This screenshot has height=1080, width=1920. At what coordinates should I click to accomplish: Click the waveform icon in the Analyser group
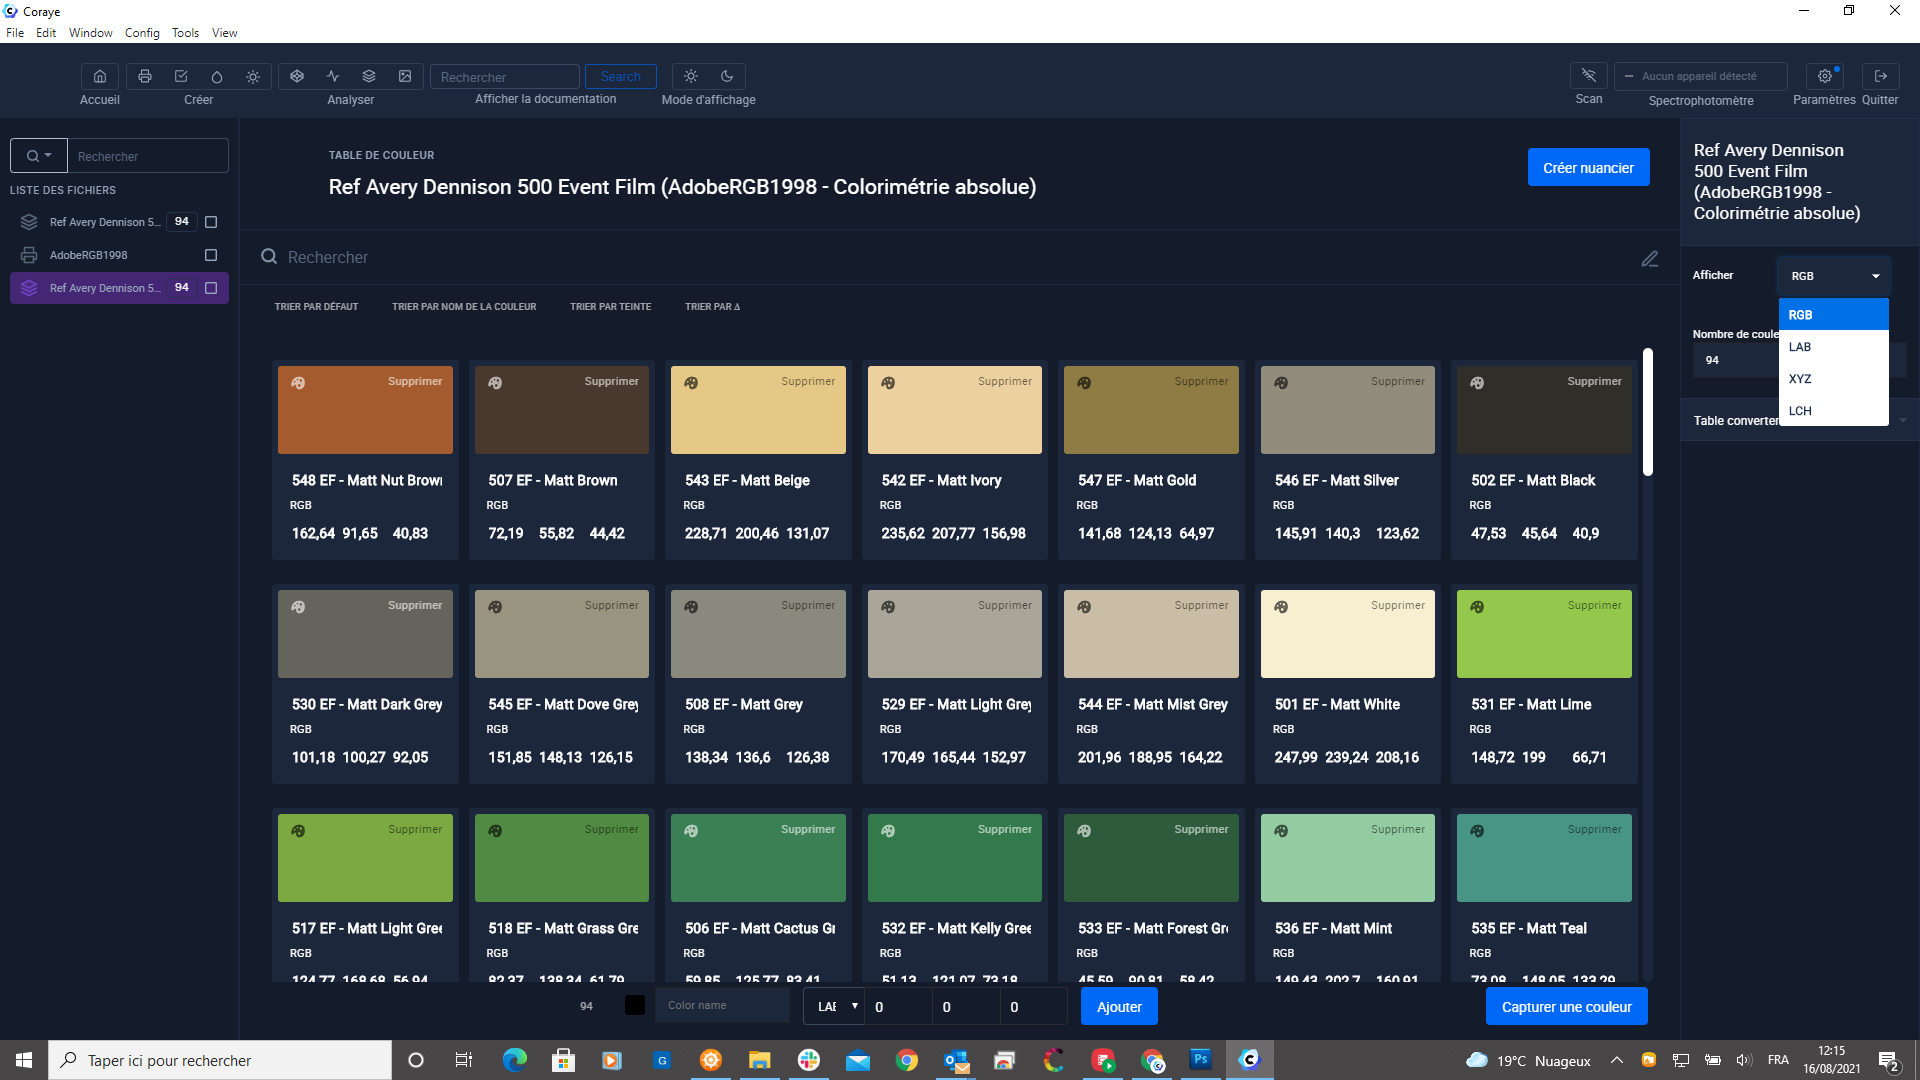pos(333,76)
